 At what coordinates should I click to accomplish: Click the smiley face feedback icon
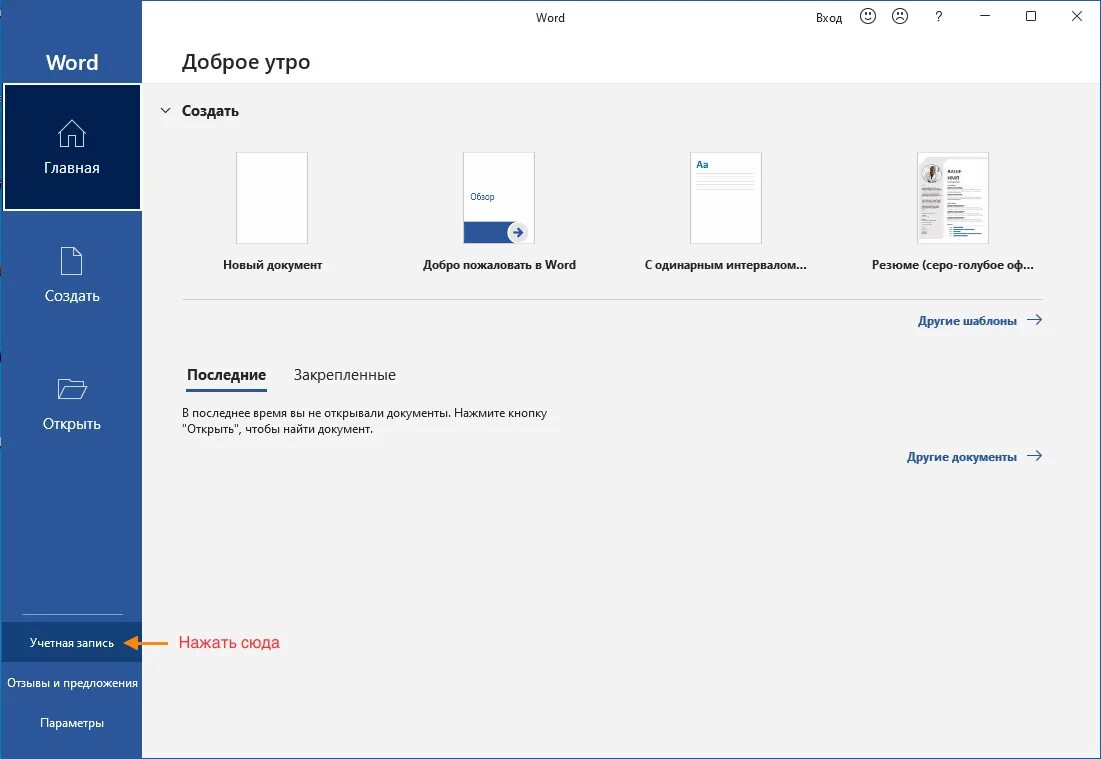(868, 16)
